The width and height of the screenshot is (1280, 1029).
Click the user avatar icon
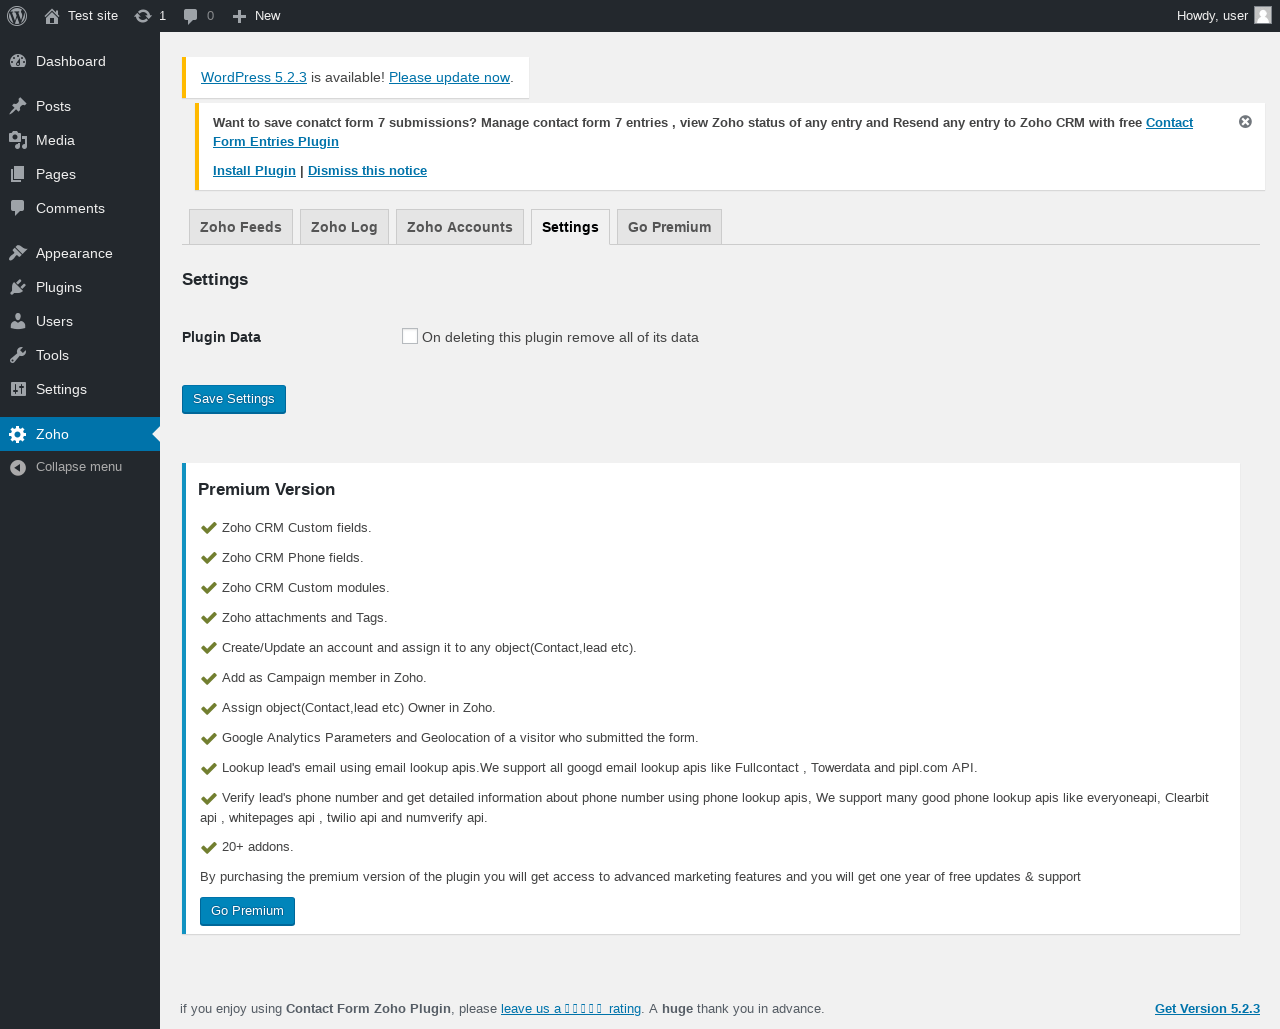[x=1263, y=15]
